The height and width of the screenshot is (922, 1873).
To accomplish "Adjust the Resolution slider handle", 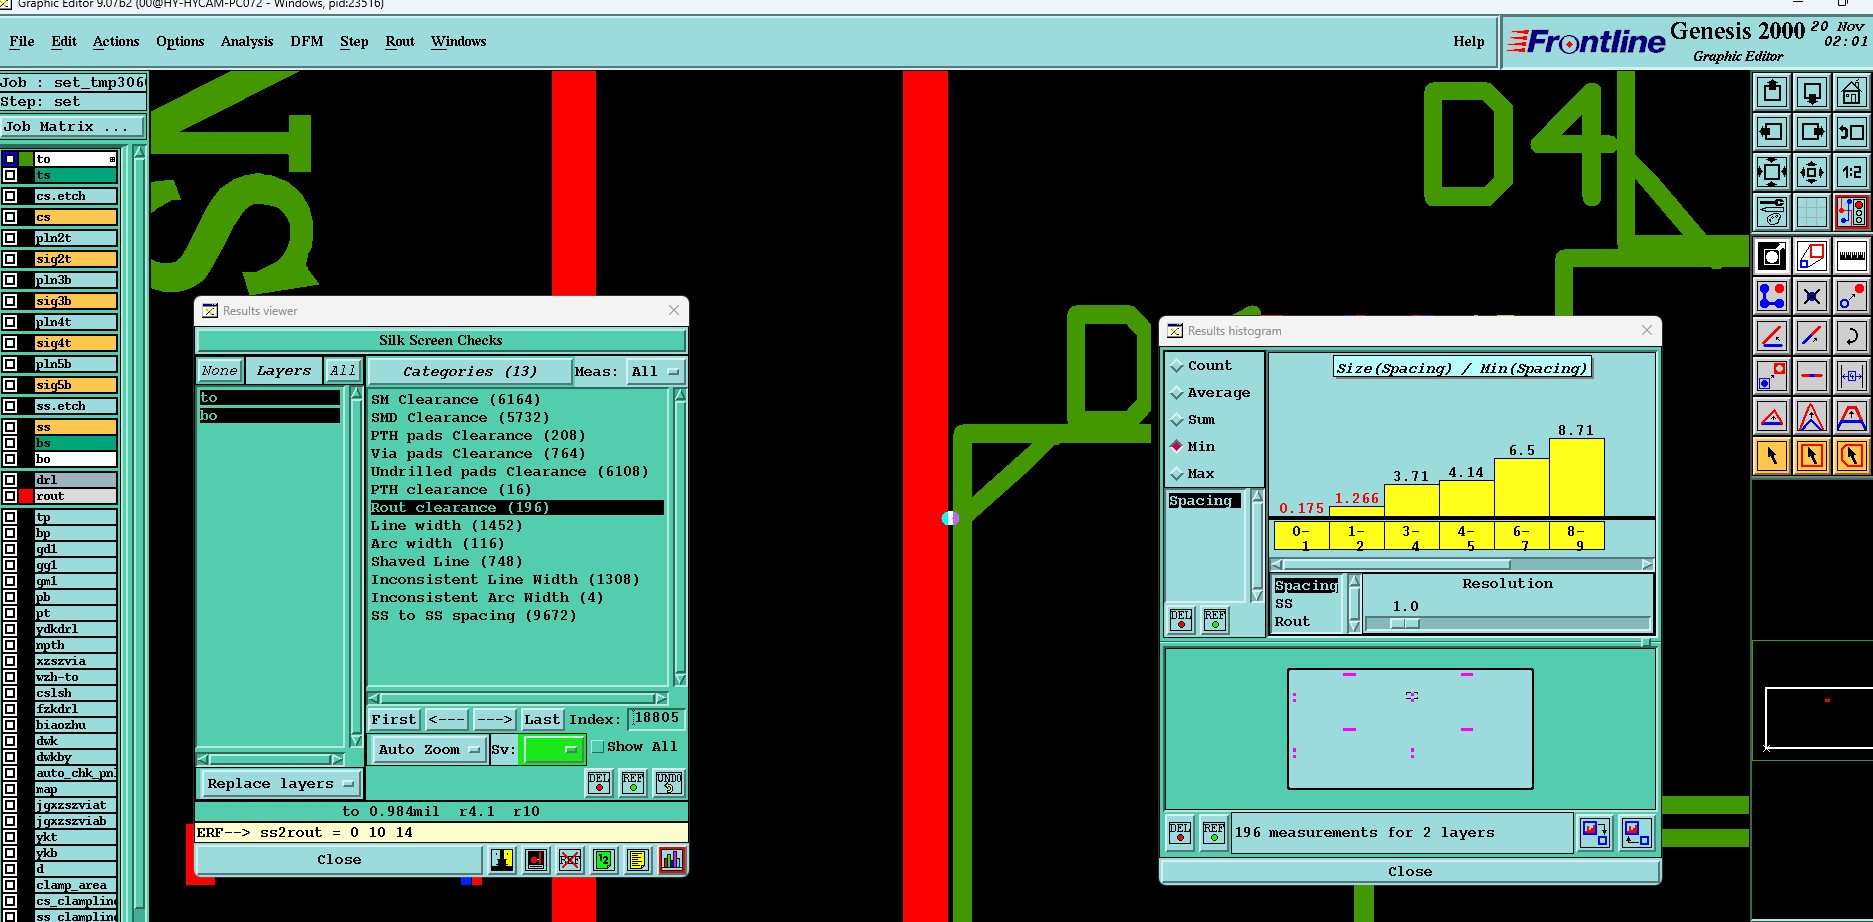I will coord(1404,623).
